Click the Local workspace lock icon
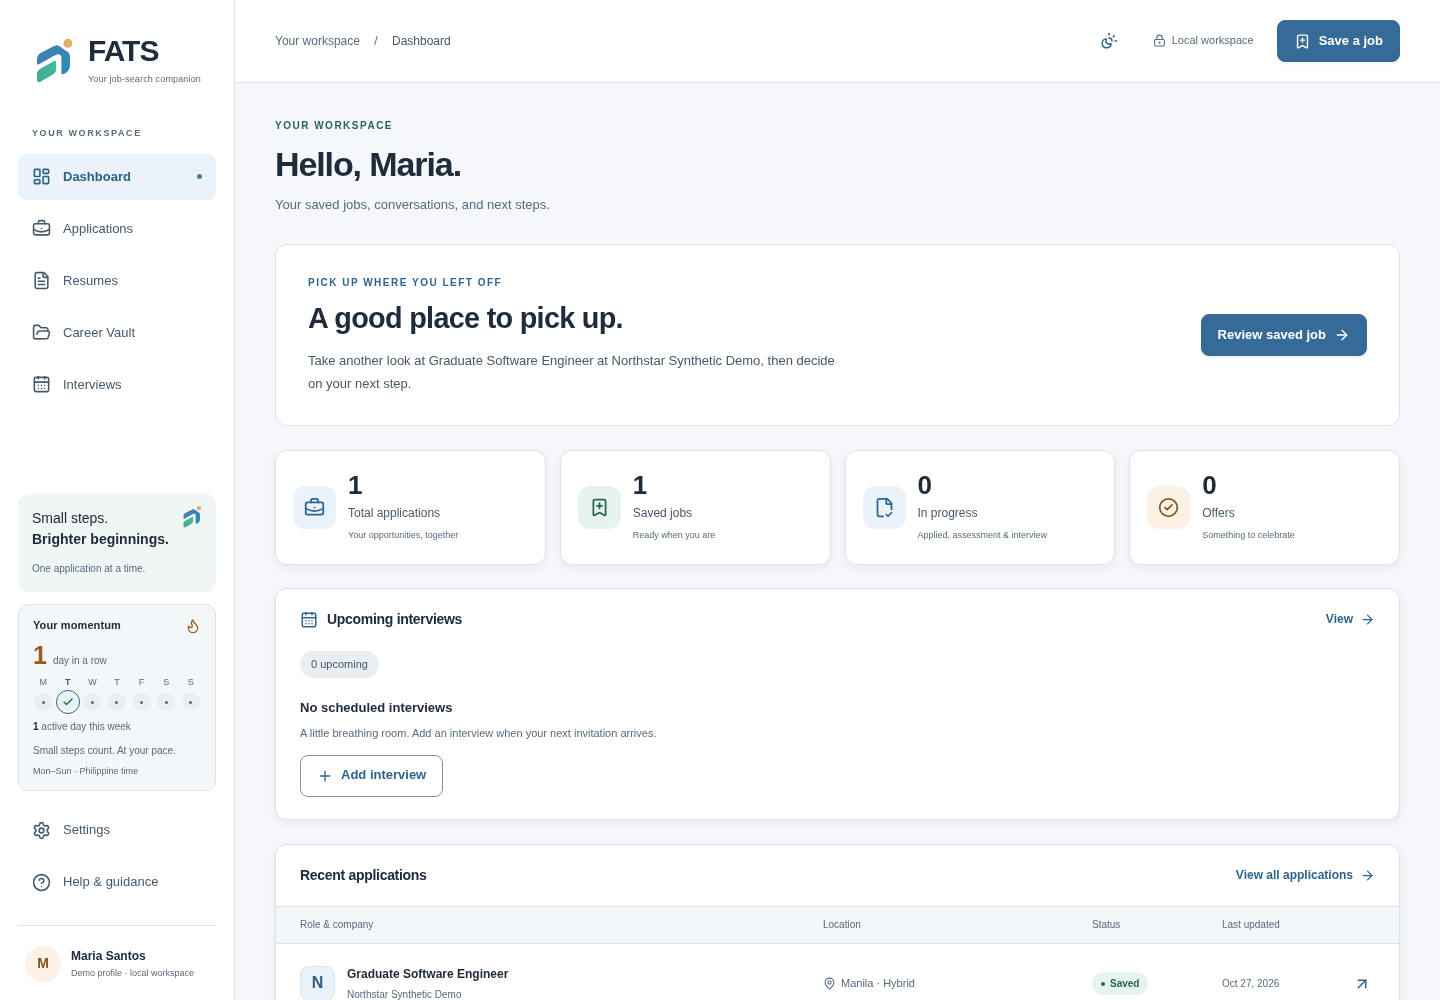This screenshot has width=1440, height=1000. (x=1159, y=41)
